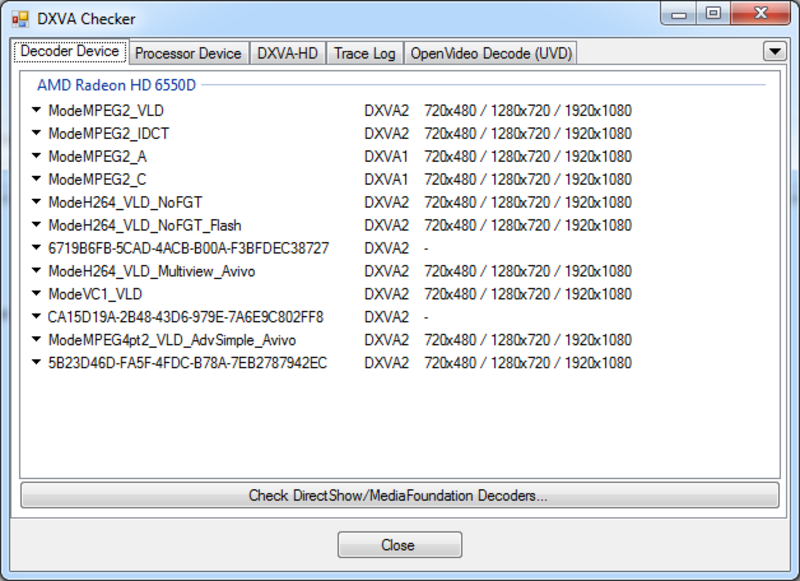Select the 6719B6FB-5CAD-4ACB-B00A-F3BFDEC38727 entry
800x581 pixels.
188,248
